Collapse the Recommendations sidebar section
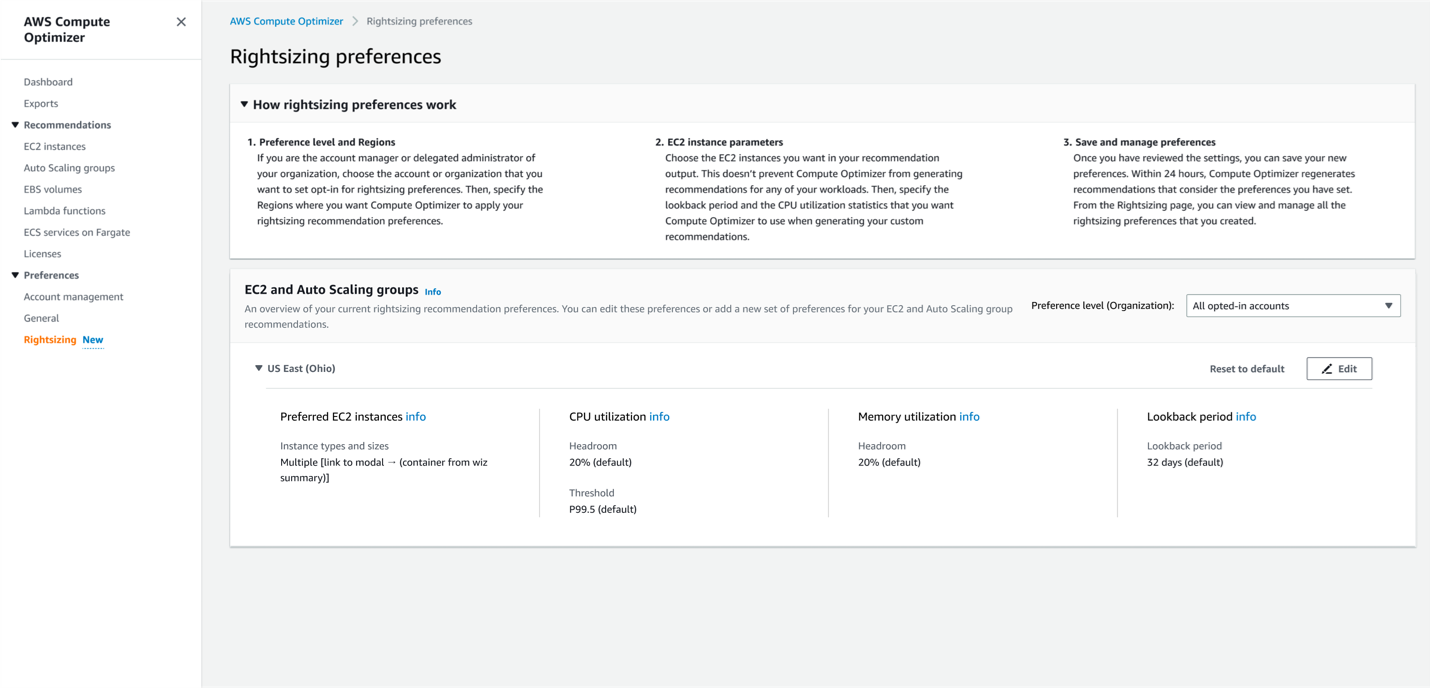 tap(15, 125)
